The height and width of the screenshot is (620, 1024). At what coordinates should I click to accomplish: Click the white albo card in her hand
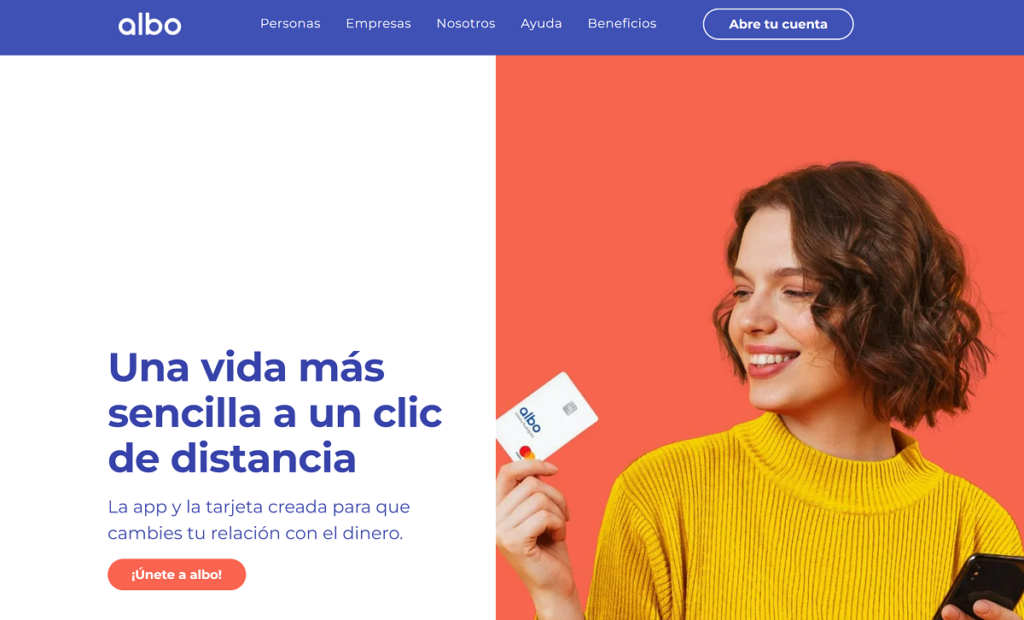[x=546, y=418]
